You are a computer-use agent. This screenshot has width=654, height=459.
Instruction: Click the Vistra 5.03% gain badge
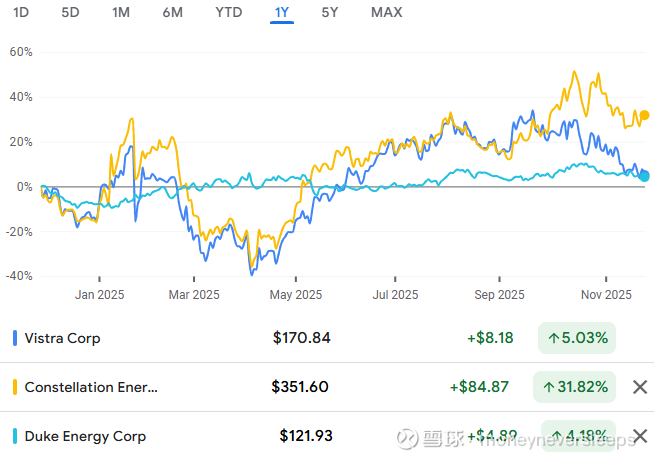(x=577, y=338)
